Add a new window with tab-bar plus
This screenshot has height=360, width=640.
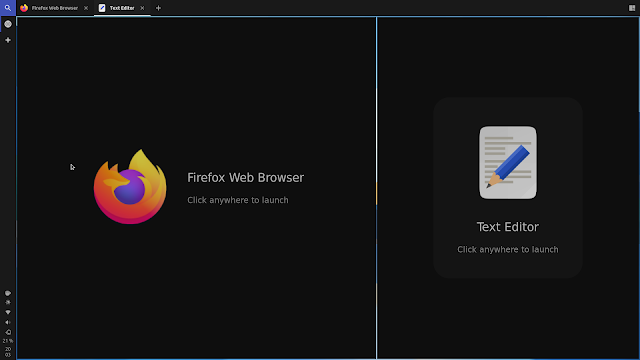click(158, 8)
